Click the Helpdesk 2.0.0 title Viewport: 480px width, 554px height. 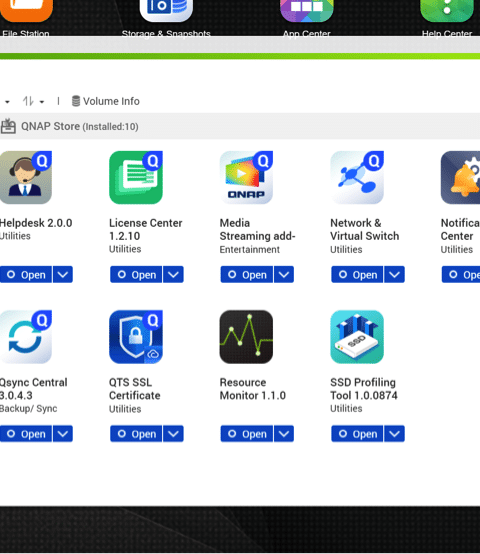(36, 223)
